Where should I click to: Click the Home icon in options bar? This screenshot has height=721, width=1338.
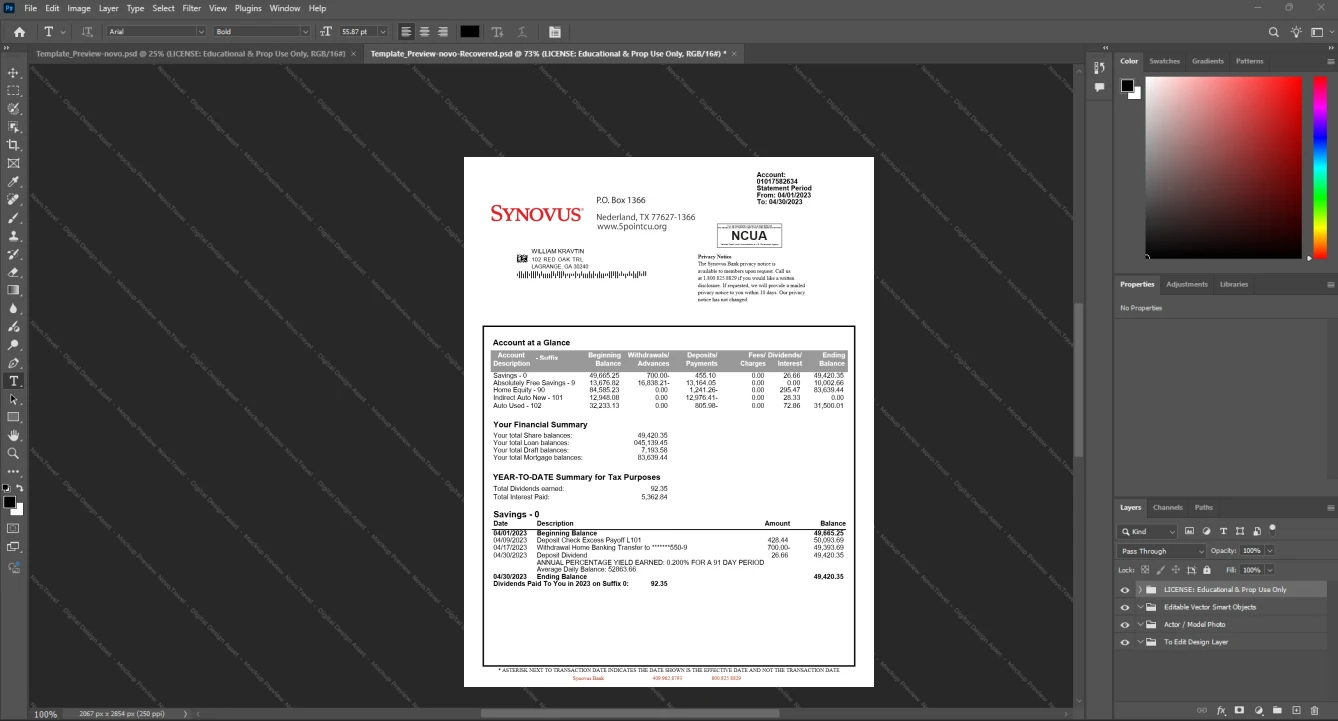pos(19,32)
